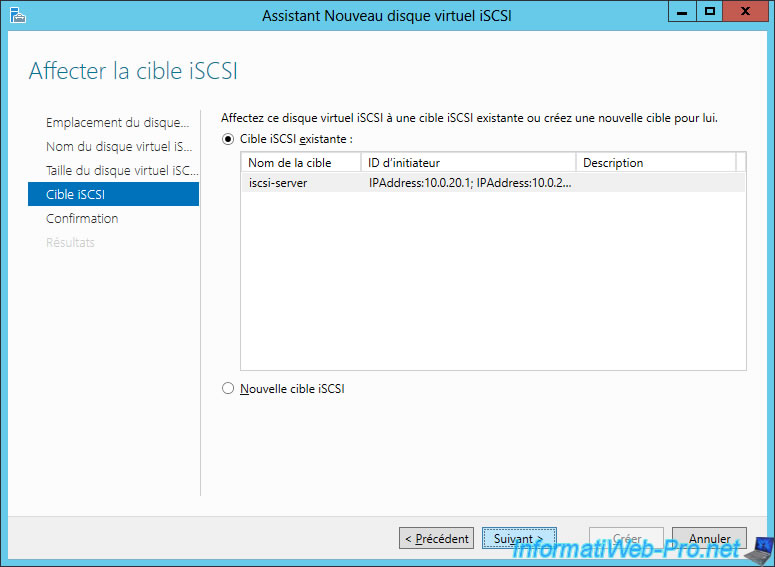Image resolution: width=775 pixels, height=567 pixels.
Task: Sort by the Nom de la cible column header
Action: tap(301, 163)
